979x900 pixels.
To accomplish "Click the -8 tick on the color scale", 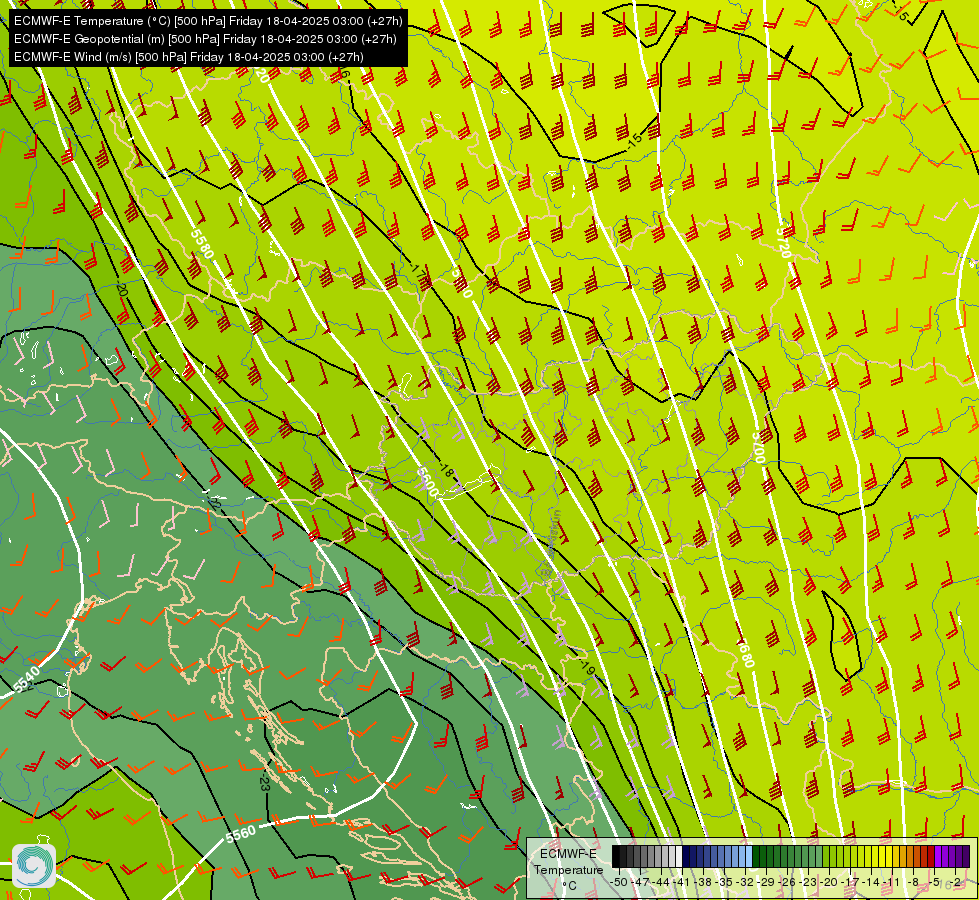I will [x=912, y=882].
